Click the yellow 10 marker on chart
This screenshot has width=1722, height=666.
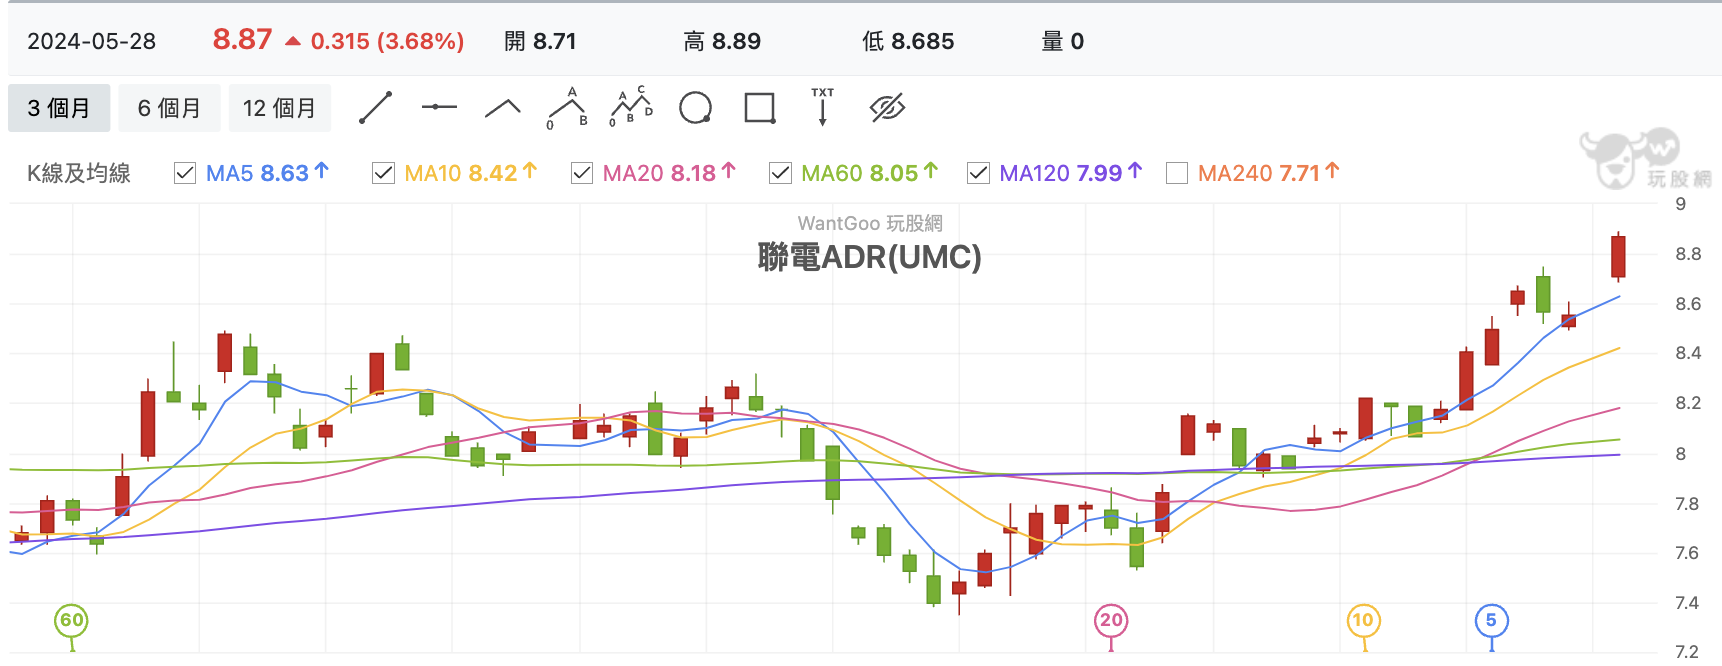[x=1363, y=621]
